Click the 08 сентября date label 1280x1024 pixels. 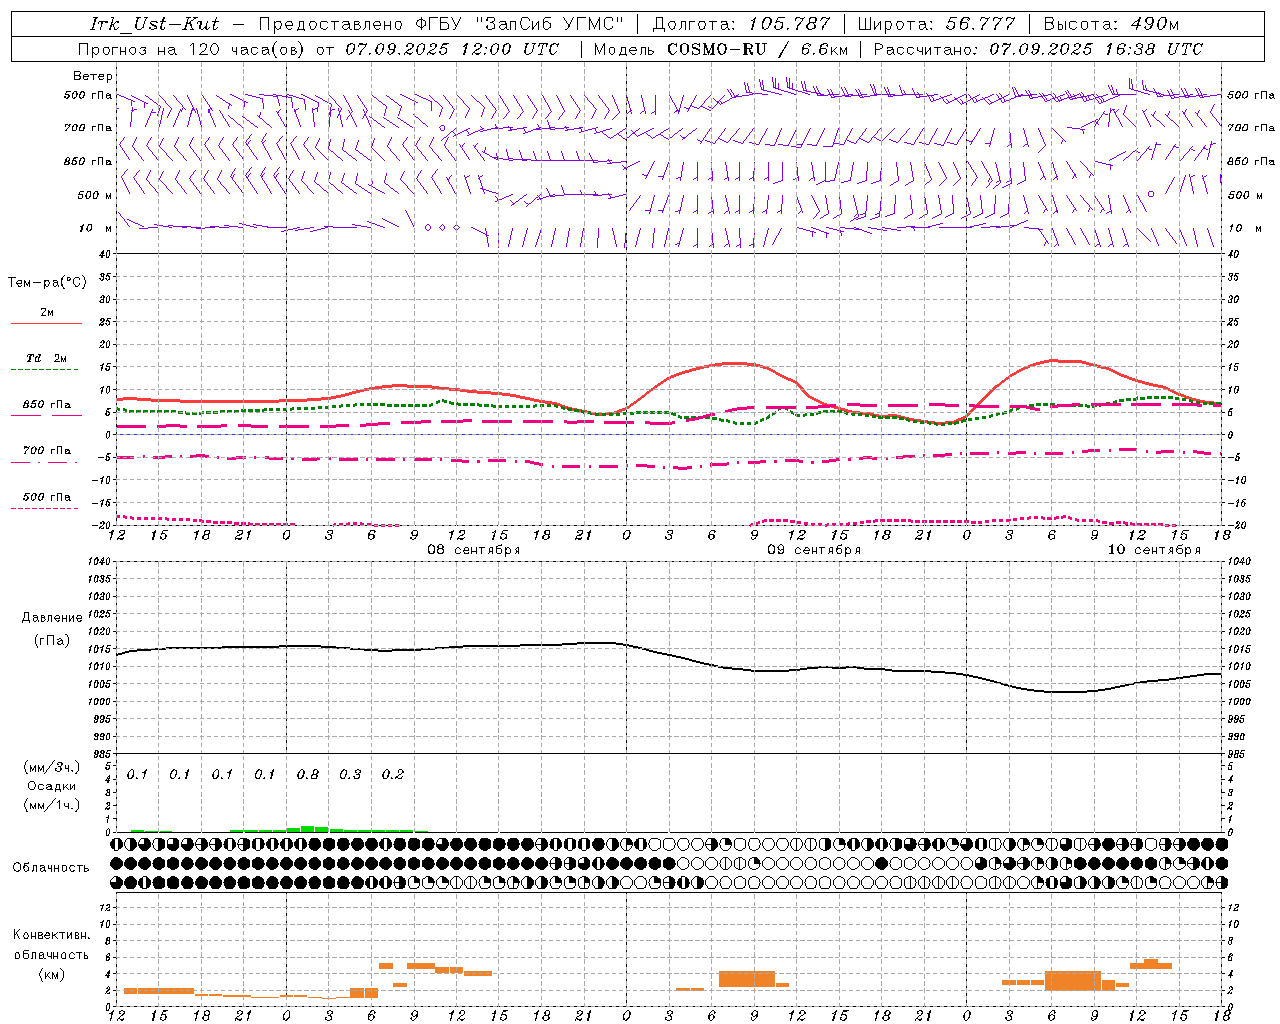[x=473, y=549]
